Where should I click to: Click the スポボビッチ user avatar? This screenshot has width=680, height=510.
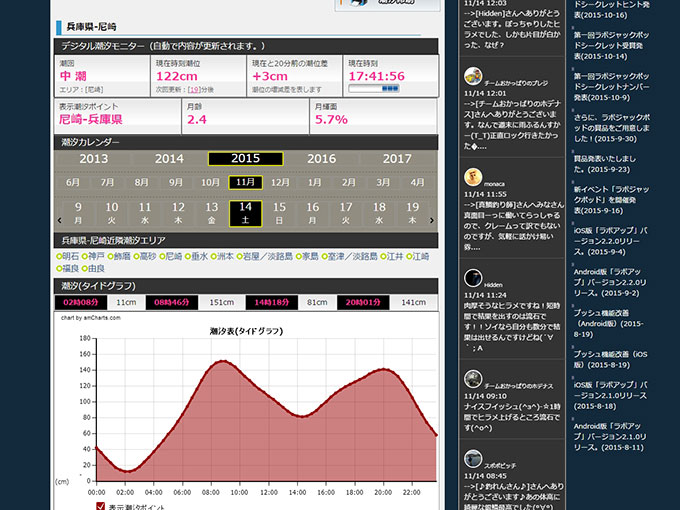point(473,458)
